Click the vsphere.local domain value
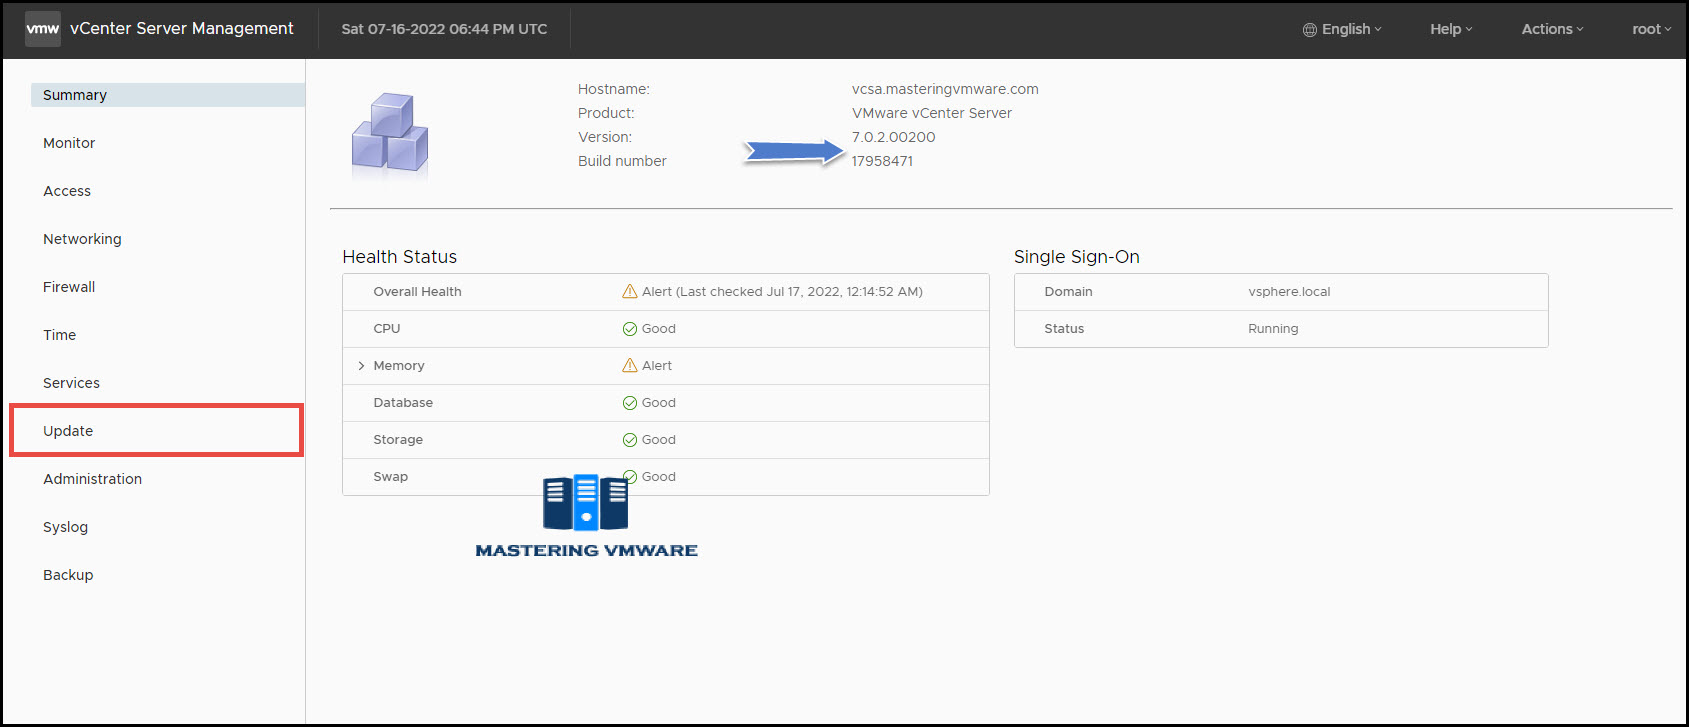This screenshot has height=727, width=1689. pos(1289,292)
